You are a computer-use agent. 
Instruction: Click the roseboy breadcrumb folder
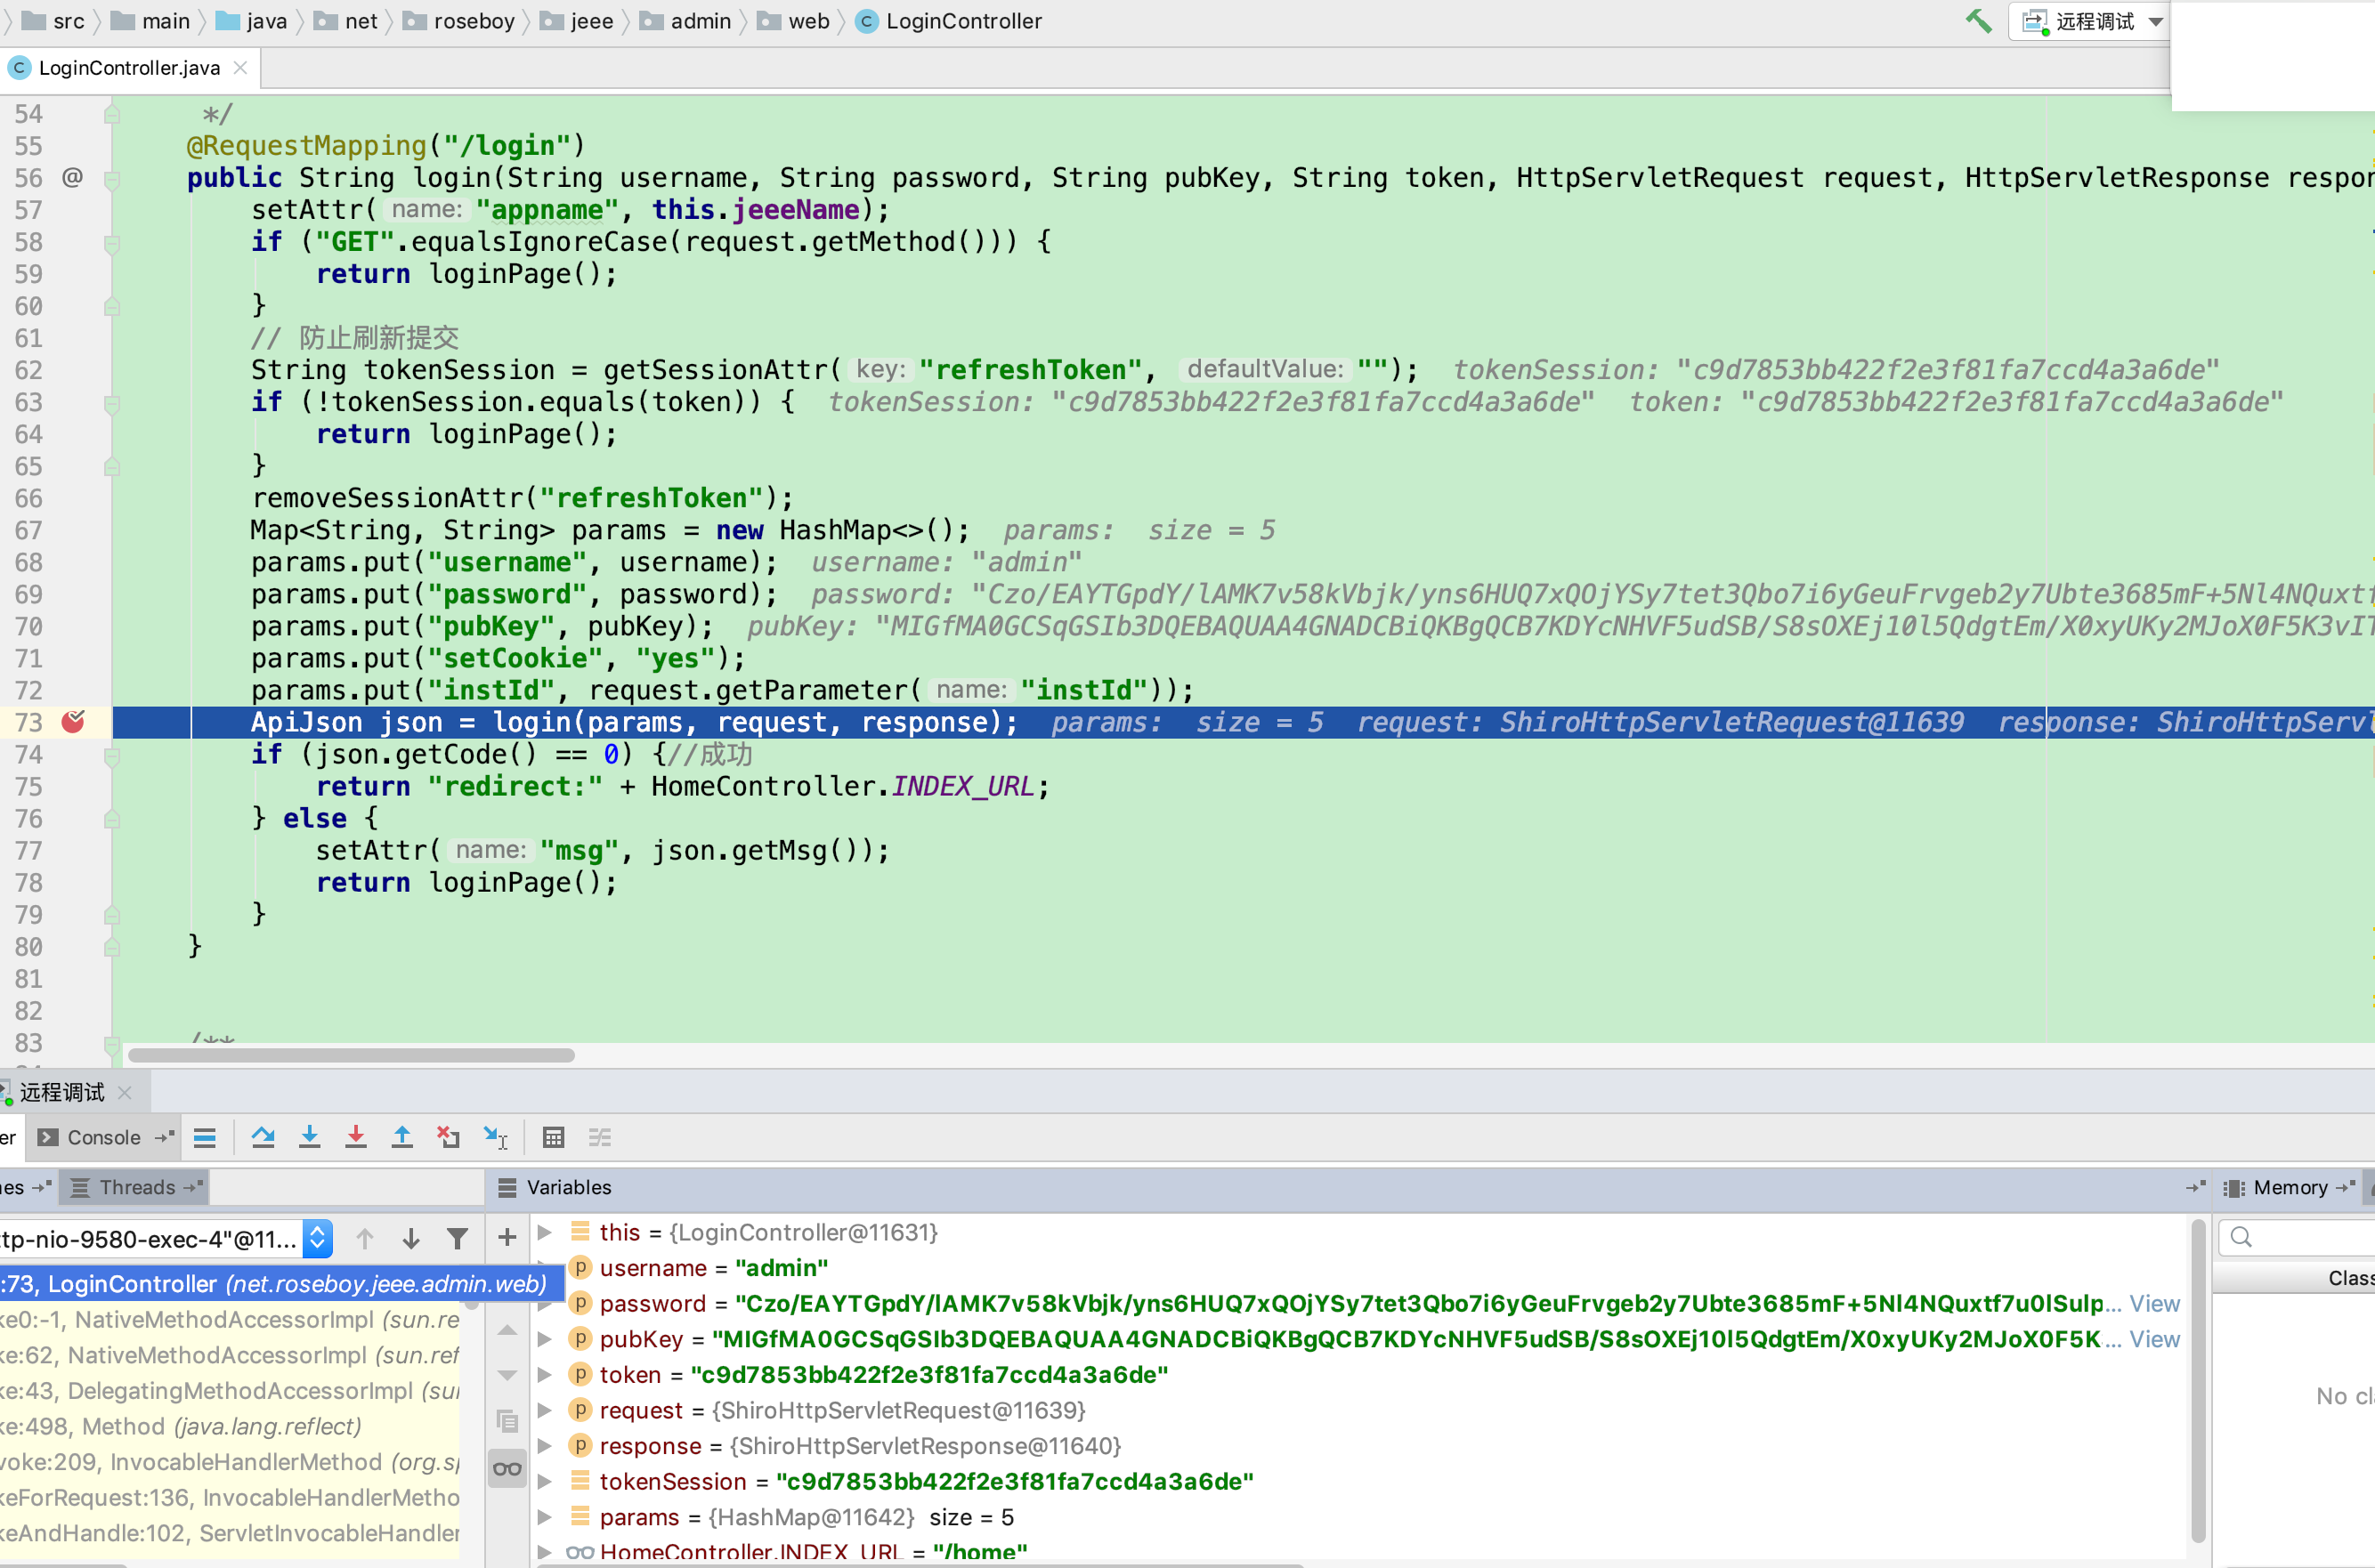[459, 21]
